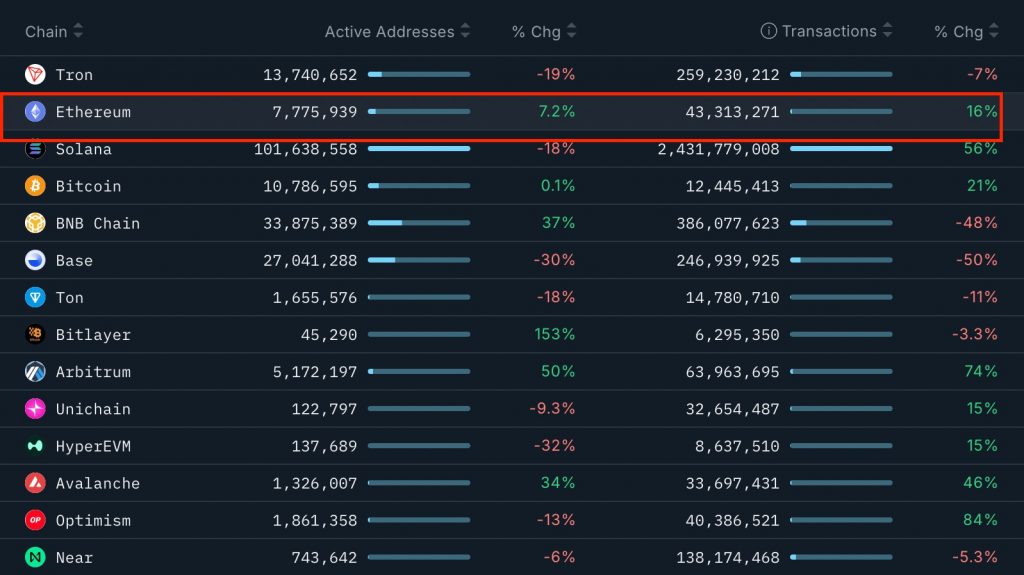
Task: Click the Optimism chain logo icon
Action: coord(35,520)
